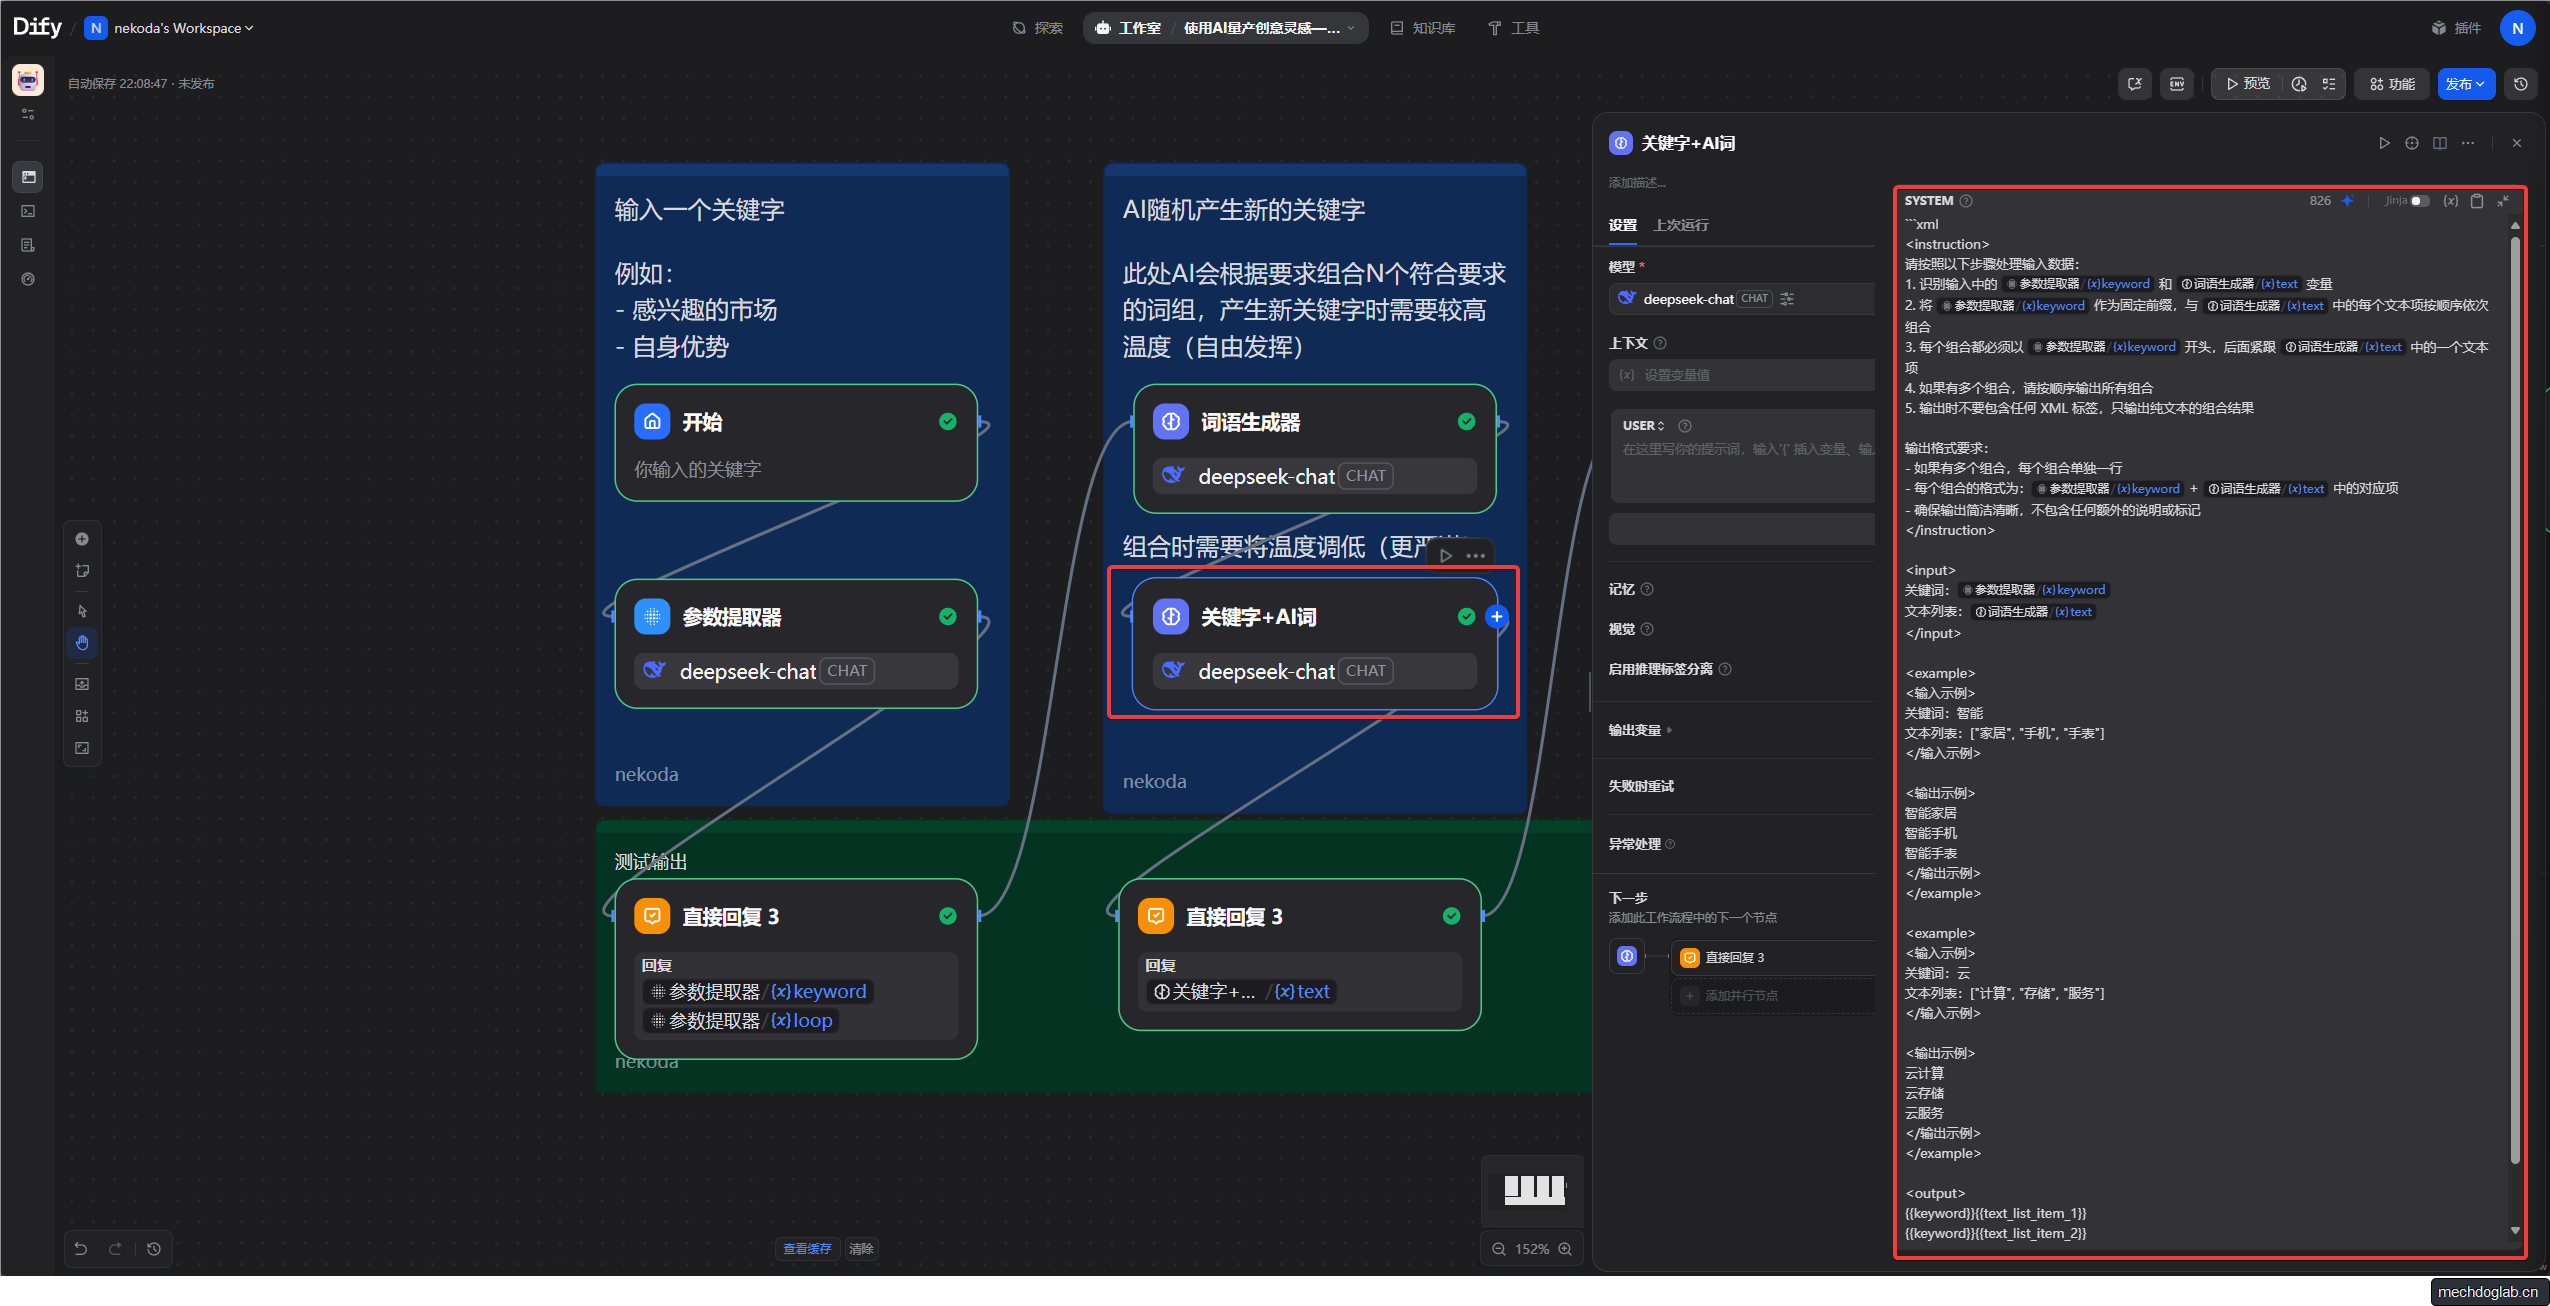Viewport: 2550px width, 1306px height.
Task: Open the 发布 publish dropdown
Action: coord(2465,84)
